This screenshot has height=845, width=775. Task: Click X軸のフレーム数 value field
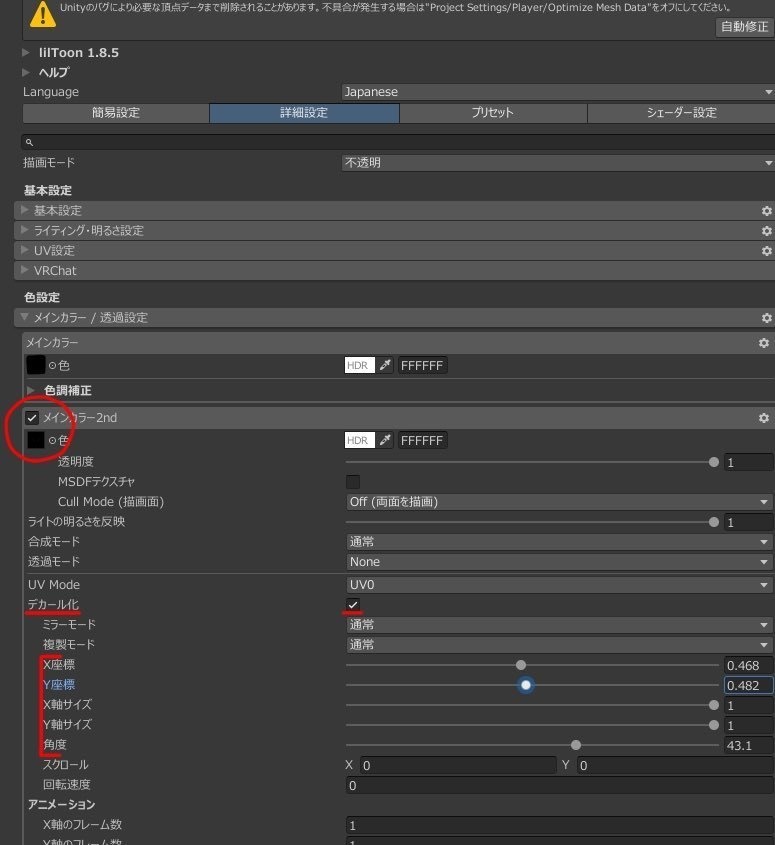pos(560,825)
